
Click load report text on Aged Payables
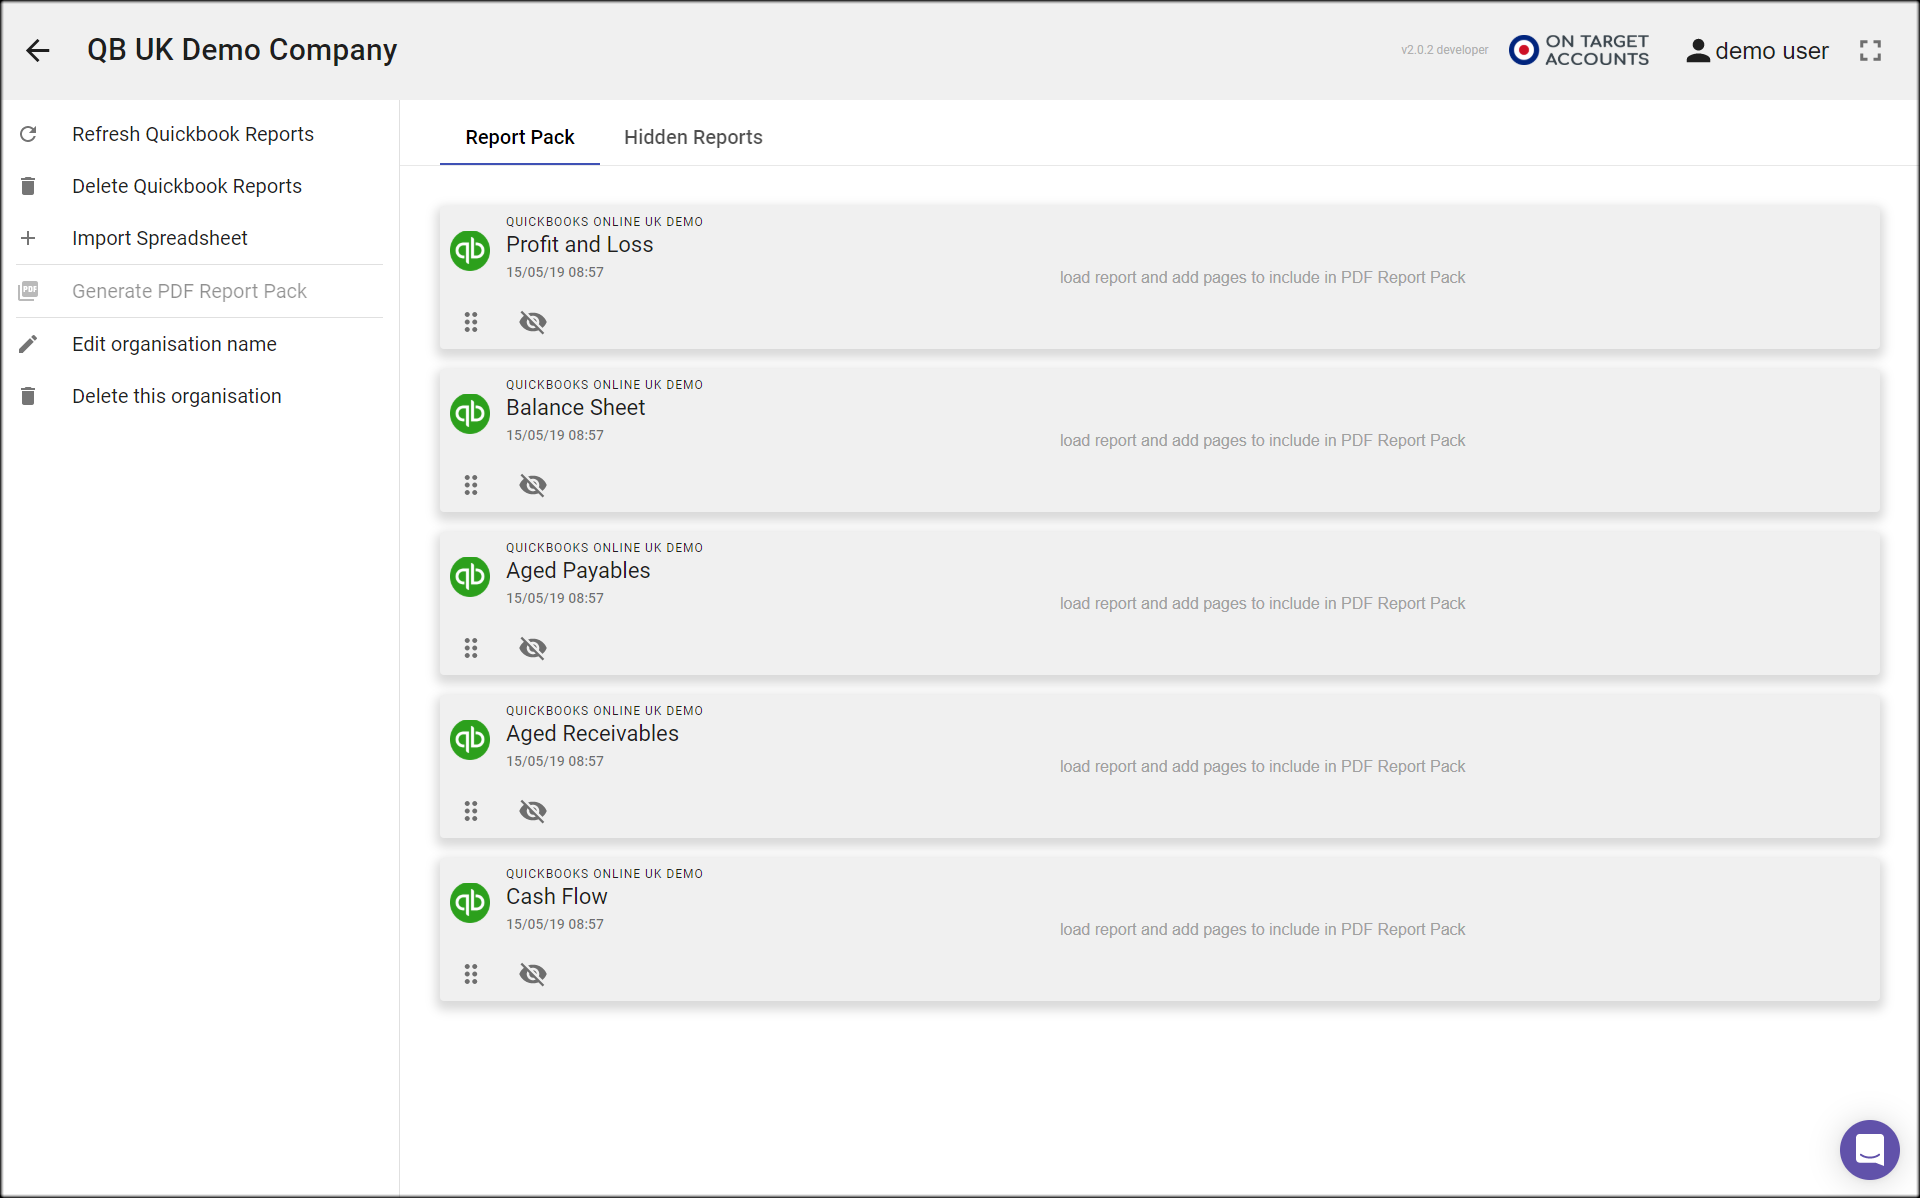coord(1262,604)
